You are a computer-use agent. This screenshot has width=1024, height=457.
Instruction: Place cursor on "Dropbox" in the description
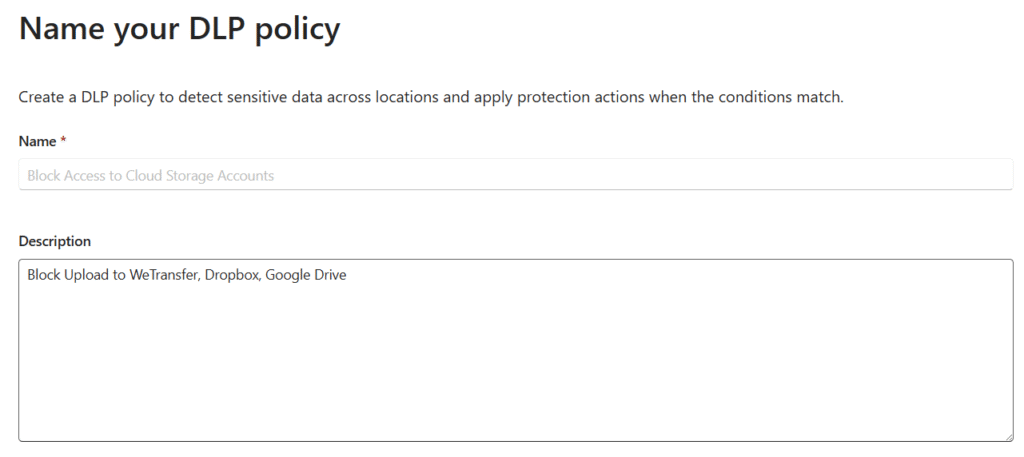click(x=232, y=275)
